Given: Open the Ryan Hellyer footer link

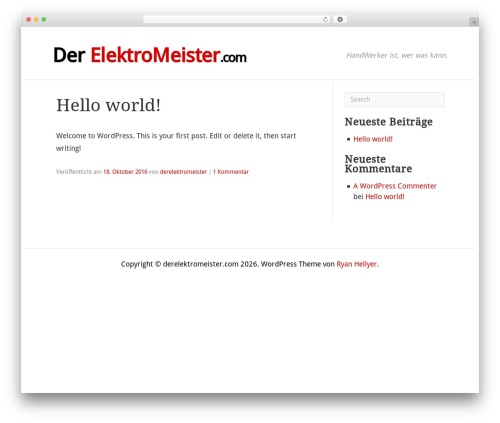Looking at the screenshot, I should pos(357,264).
